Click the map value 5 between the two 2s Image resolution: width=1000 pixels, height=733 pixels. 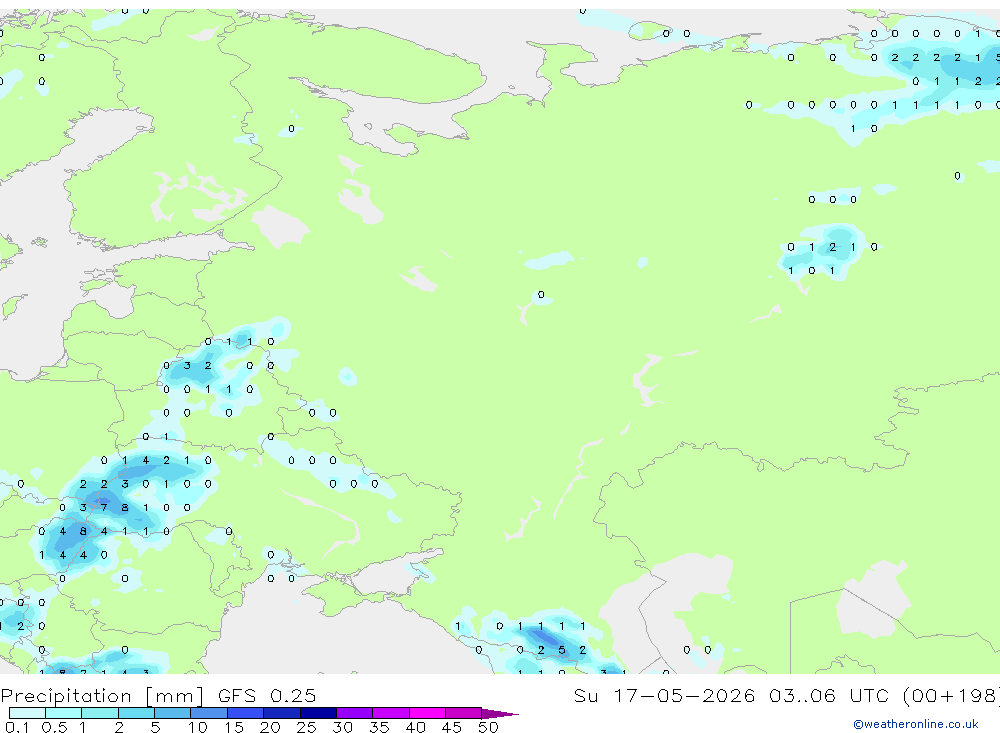(x=561, y=650)
